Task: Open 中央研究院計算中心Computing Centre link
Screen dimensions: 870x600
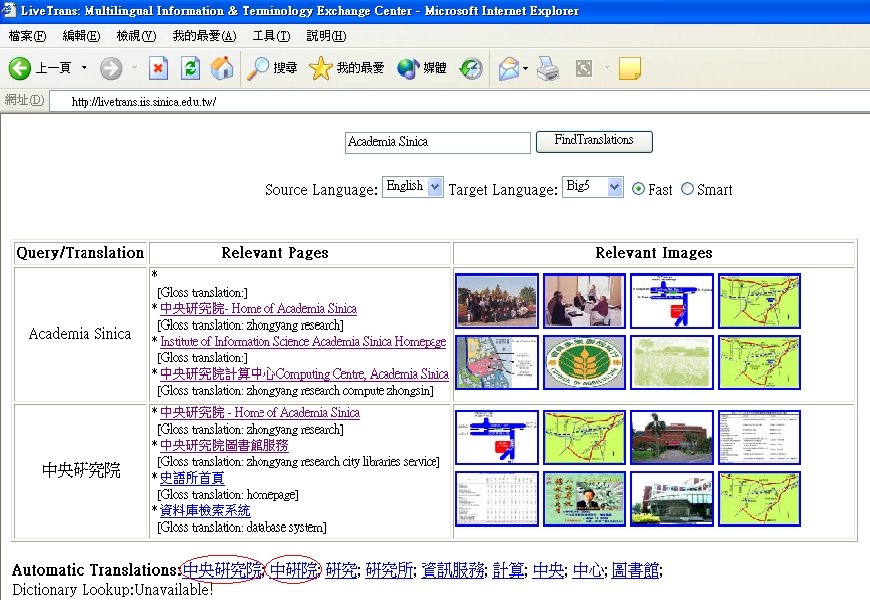Action: (304, 374)
